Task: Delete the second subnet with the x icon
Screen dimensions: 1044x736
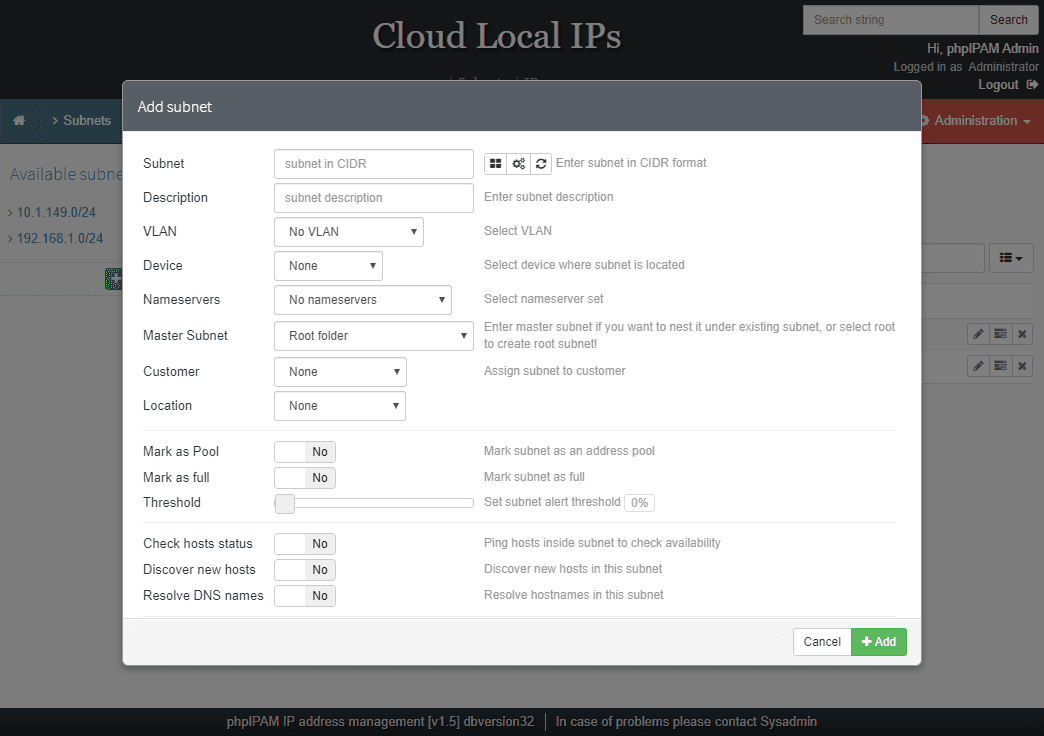Action: coord(1022,365)
